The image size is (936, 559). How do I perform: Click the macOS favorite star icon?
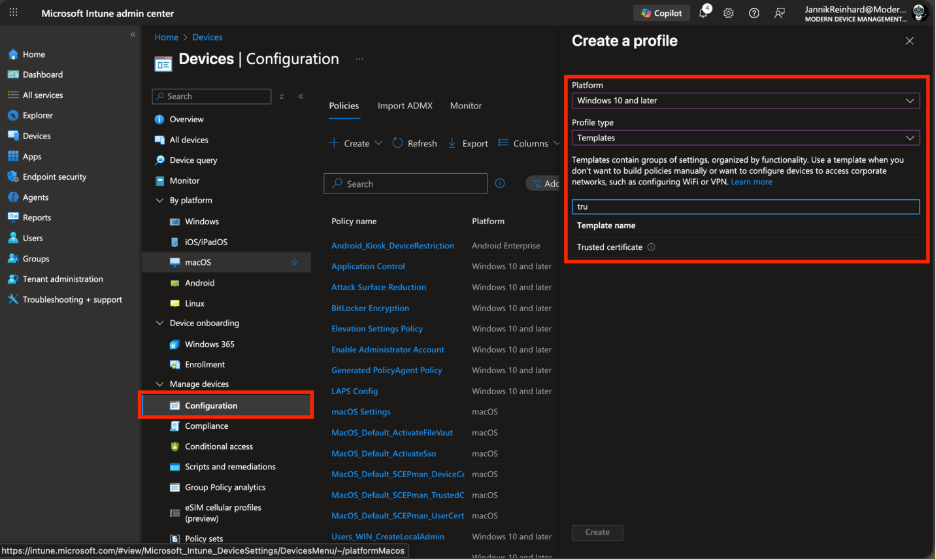point(294,262)
